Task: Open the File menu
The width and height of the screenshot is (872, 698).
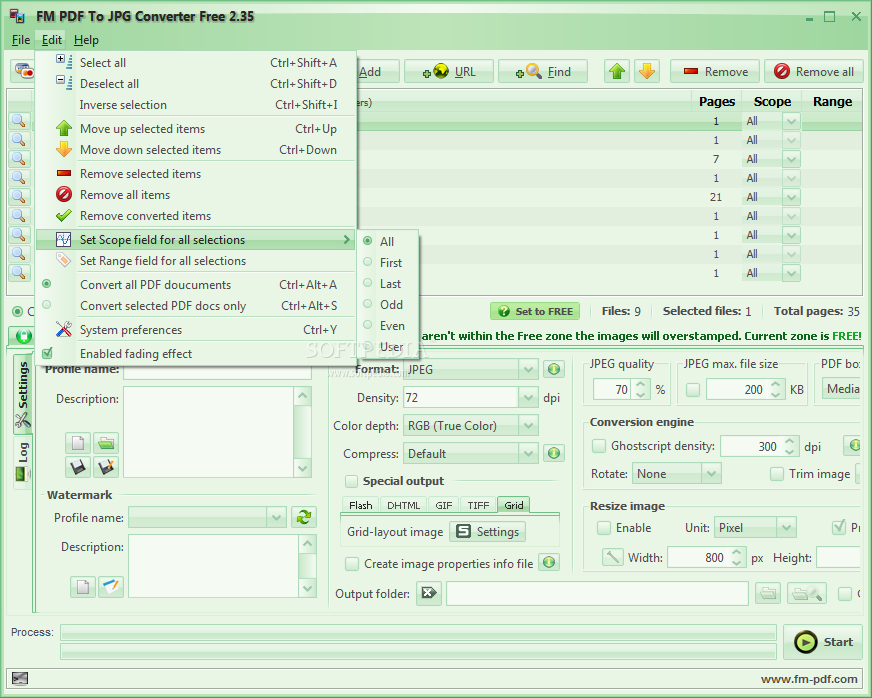Action: (x=21, y=40)
